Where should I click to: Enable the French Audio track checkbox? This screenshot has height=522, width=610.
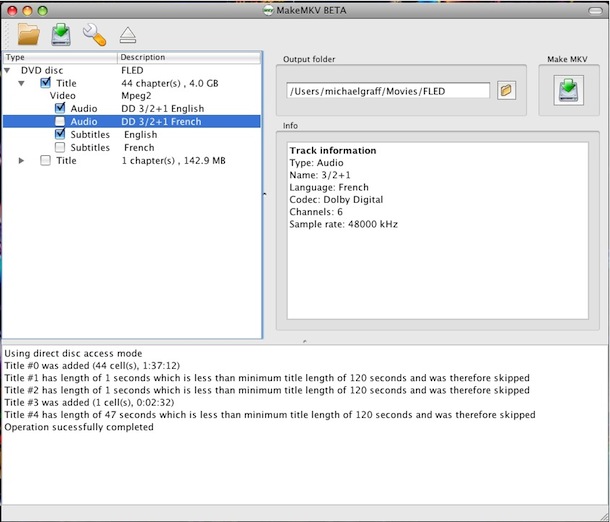point(60,122)
